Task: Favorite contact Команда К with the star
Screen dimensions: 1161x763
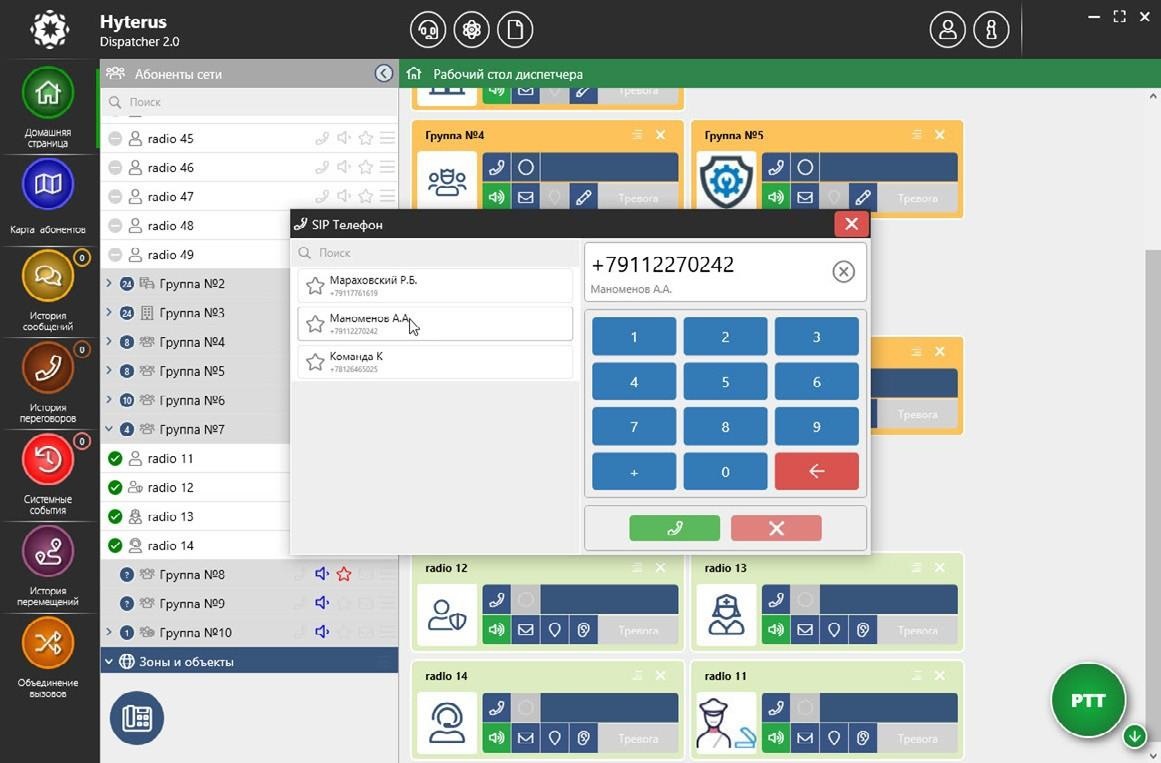Action: tap(315, 361)
